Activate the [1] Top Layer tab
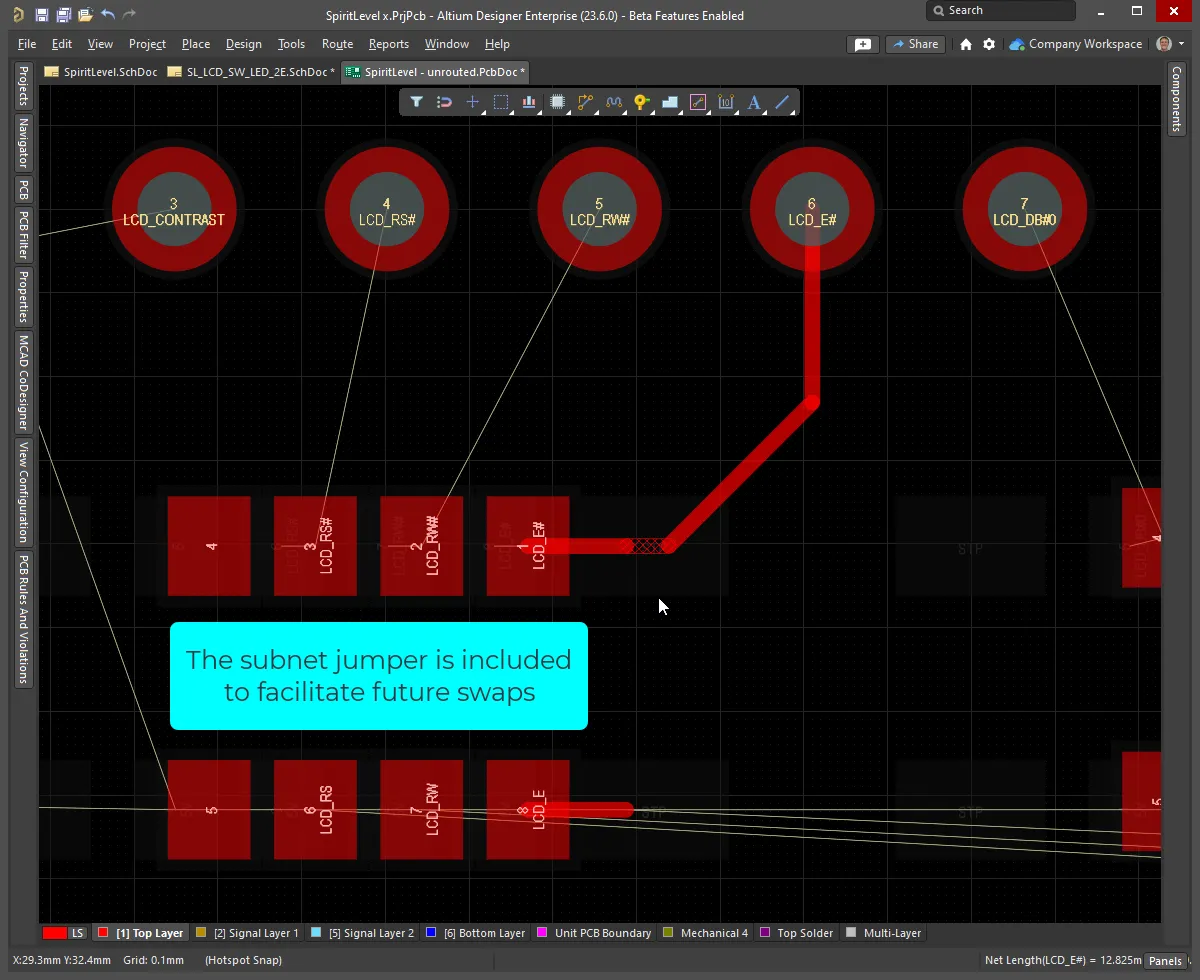1200x980 pixels. [x=141, y=933]
